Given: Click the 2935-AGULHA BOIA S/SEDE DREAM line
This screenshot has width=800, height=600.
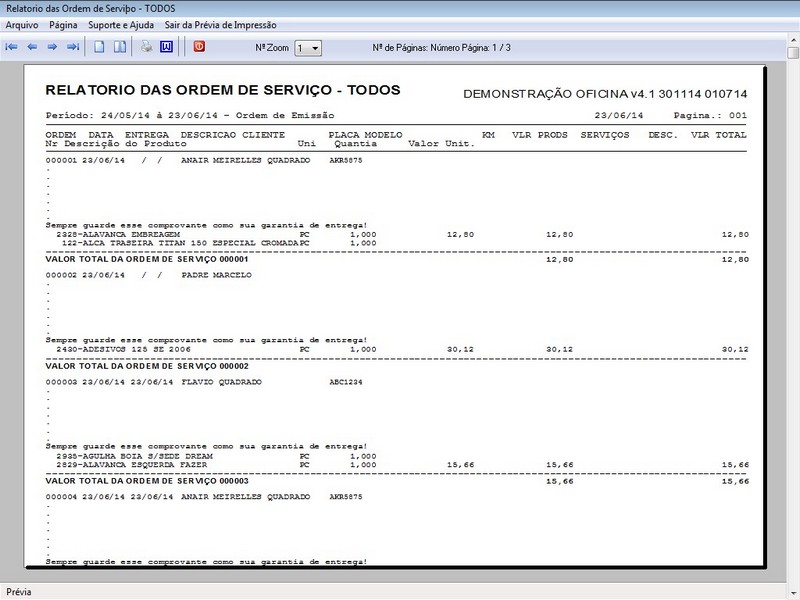Looking at the screenshot, I should tap(216, 456).
